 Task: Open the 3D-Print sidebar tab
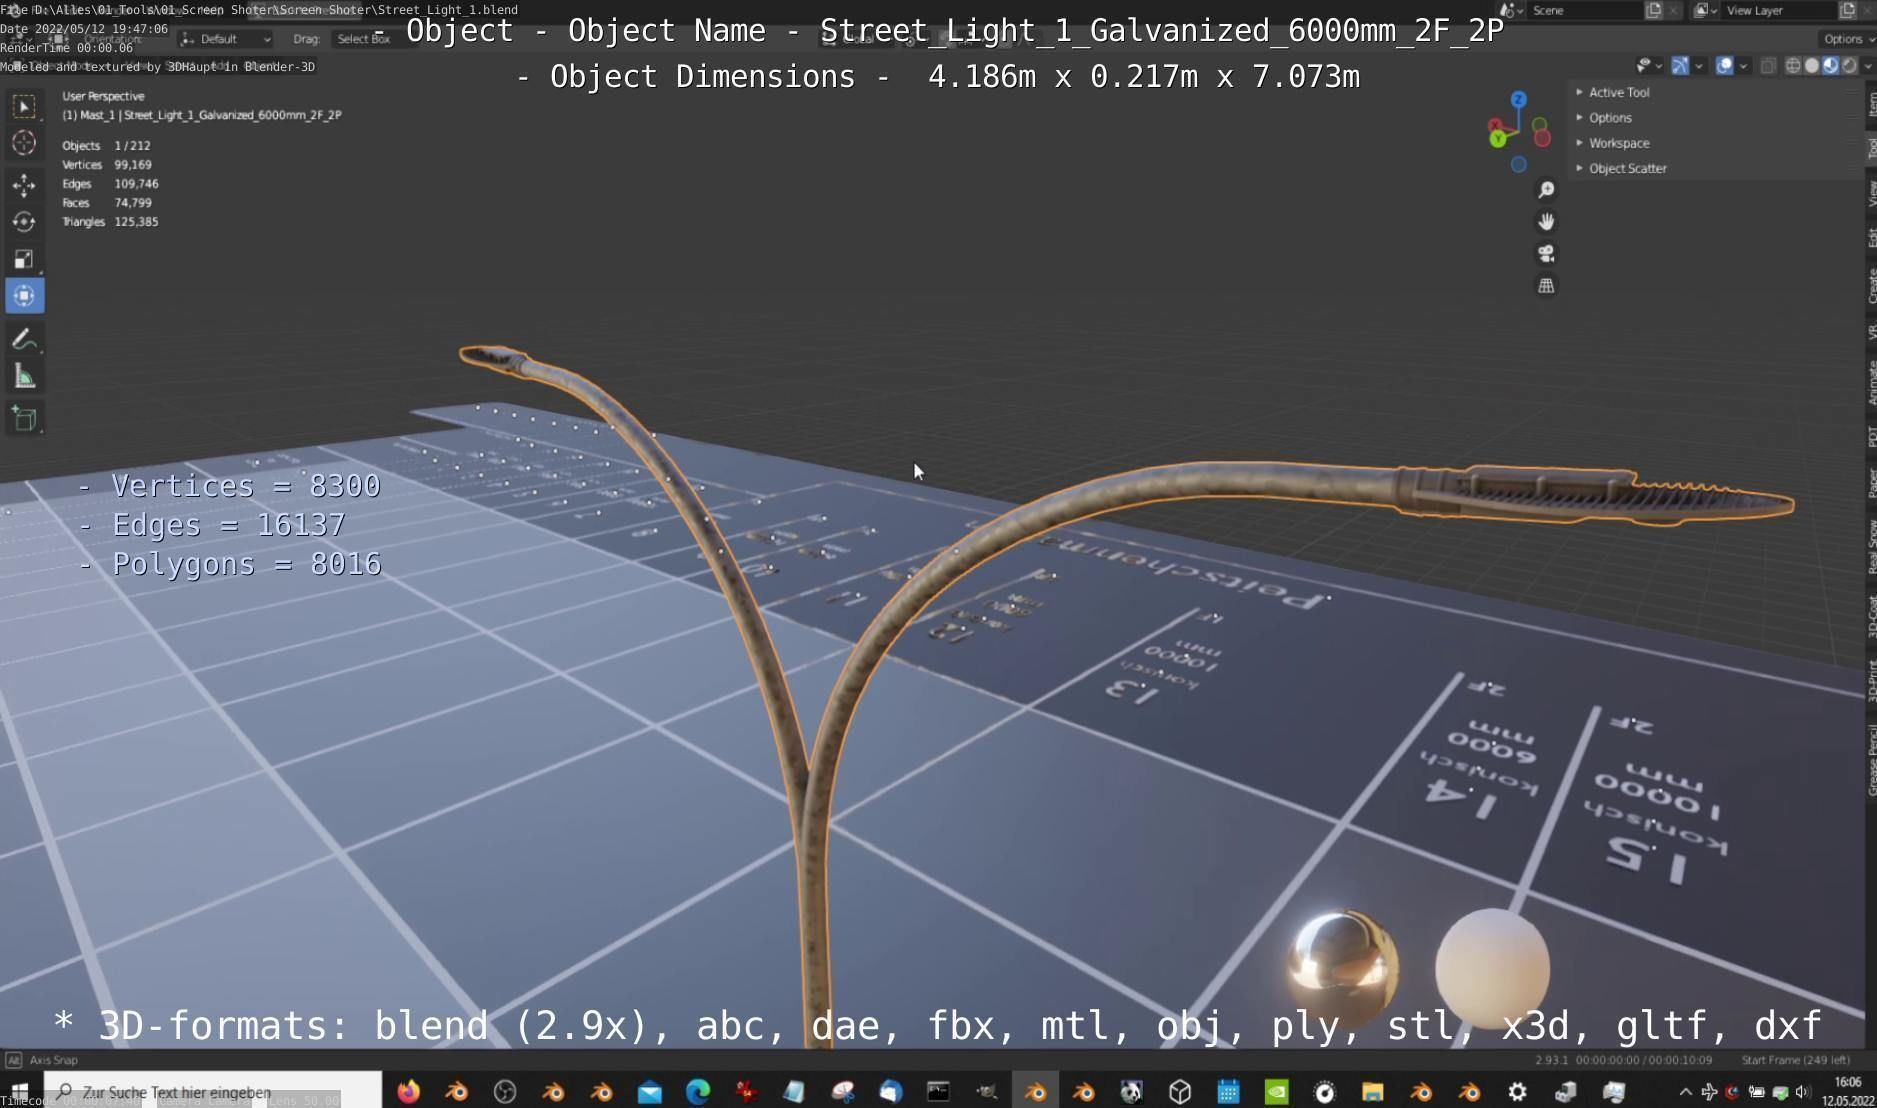pos(1870,680)
